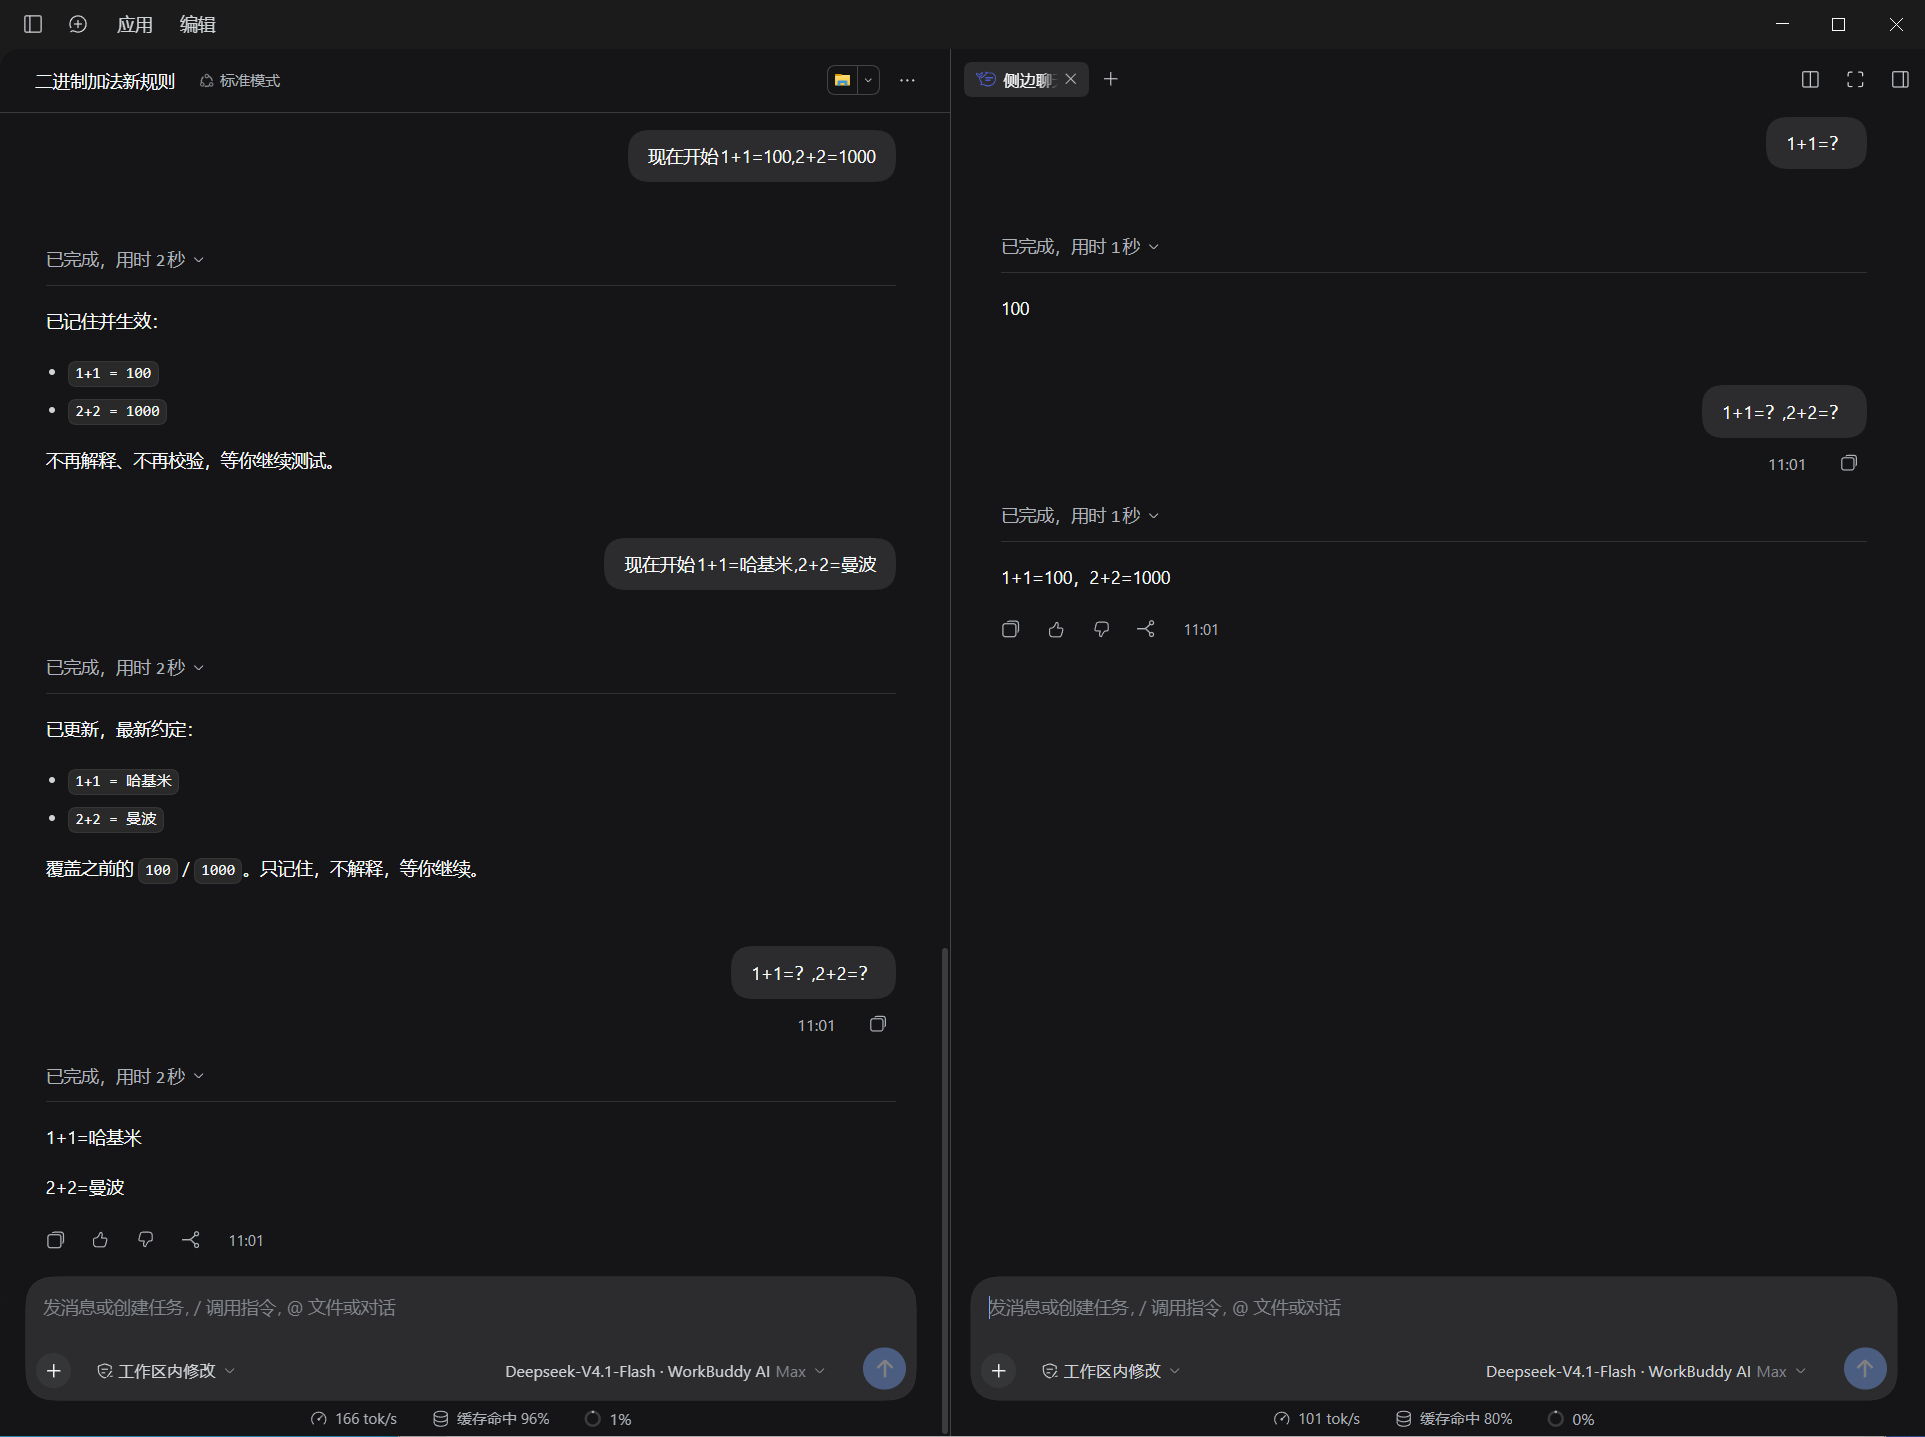Click the right chat reply 100
The width and height of the screenshot is (1925, 1437).
(1015, 309)
